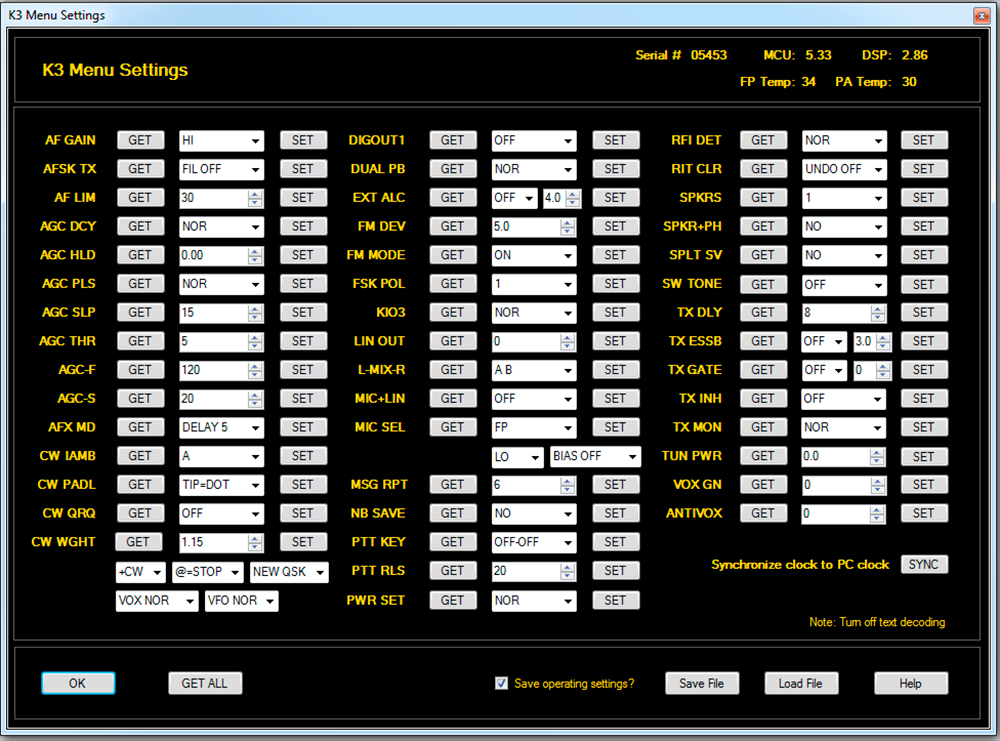
Task: Open AGC DCY dropdown
Action: [x=221, y=226]
